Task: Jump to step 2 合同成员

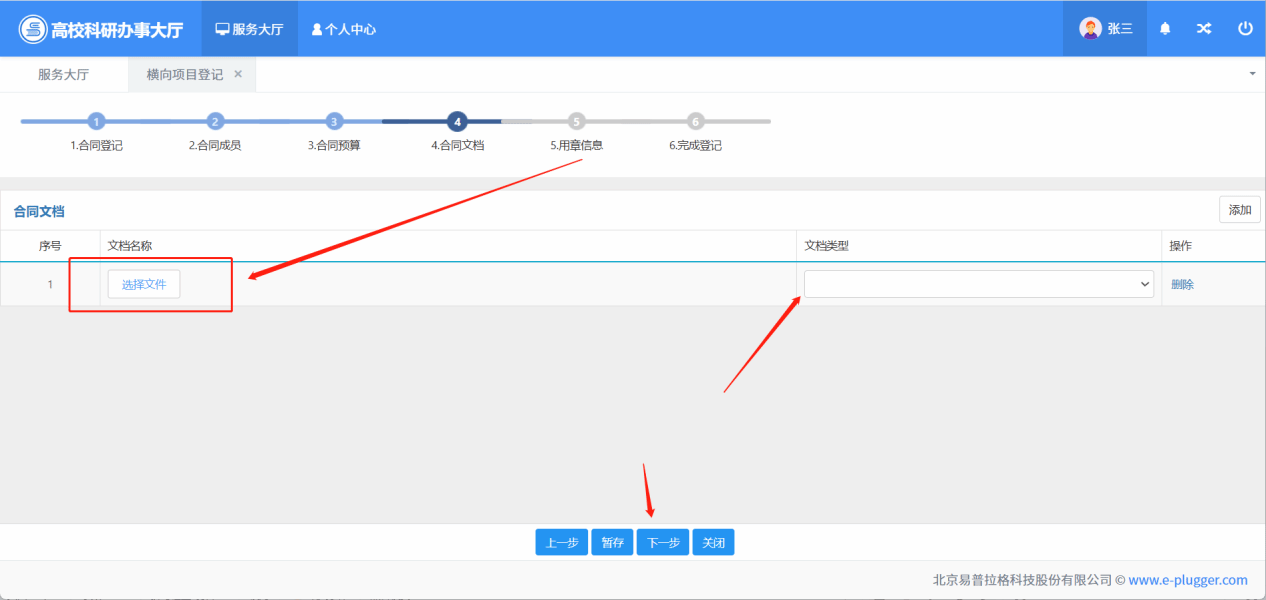Action: coord(215,122)
